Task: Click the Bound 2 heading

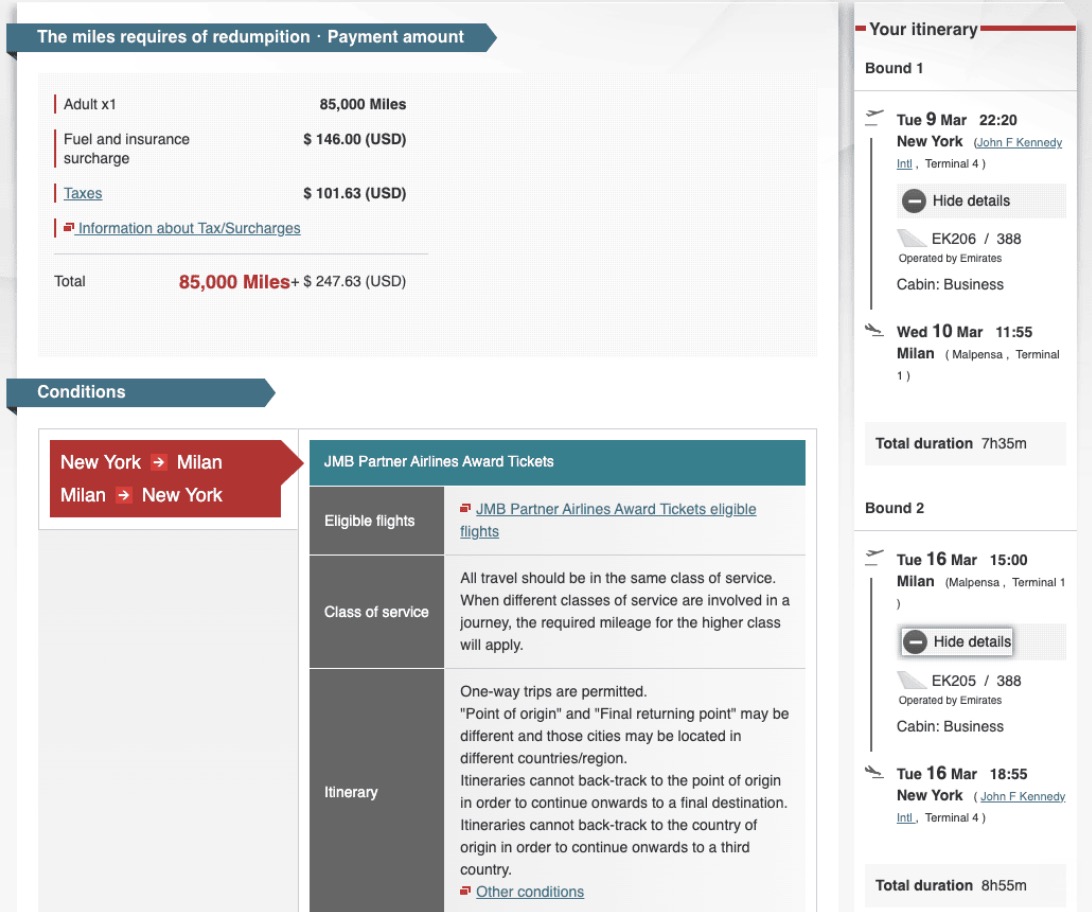Action: point(894,508)
